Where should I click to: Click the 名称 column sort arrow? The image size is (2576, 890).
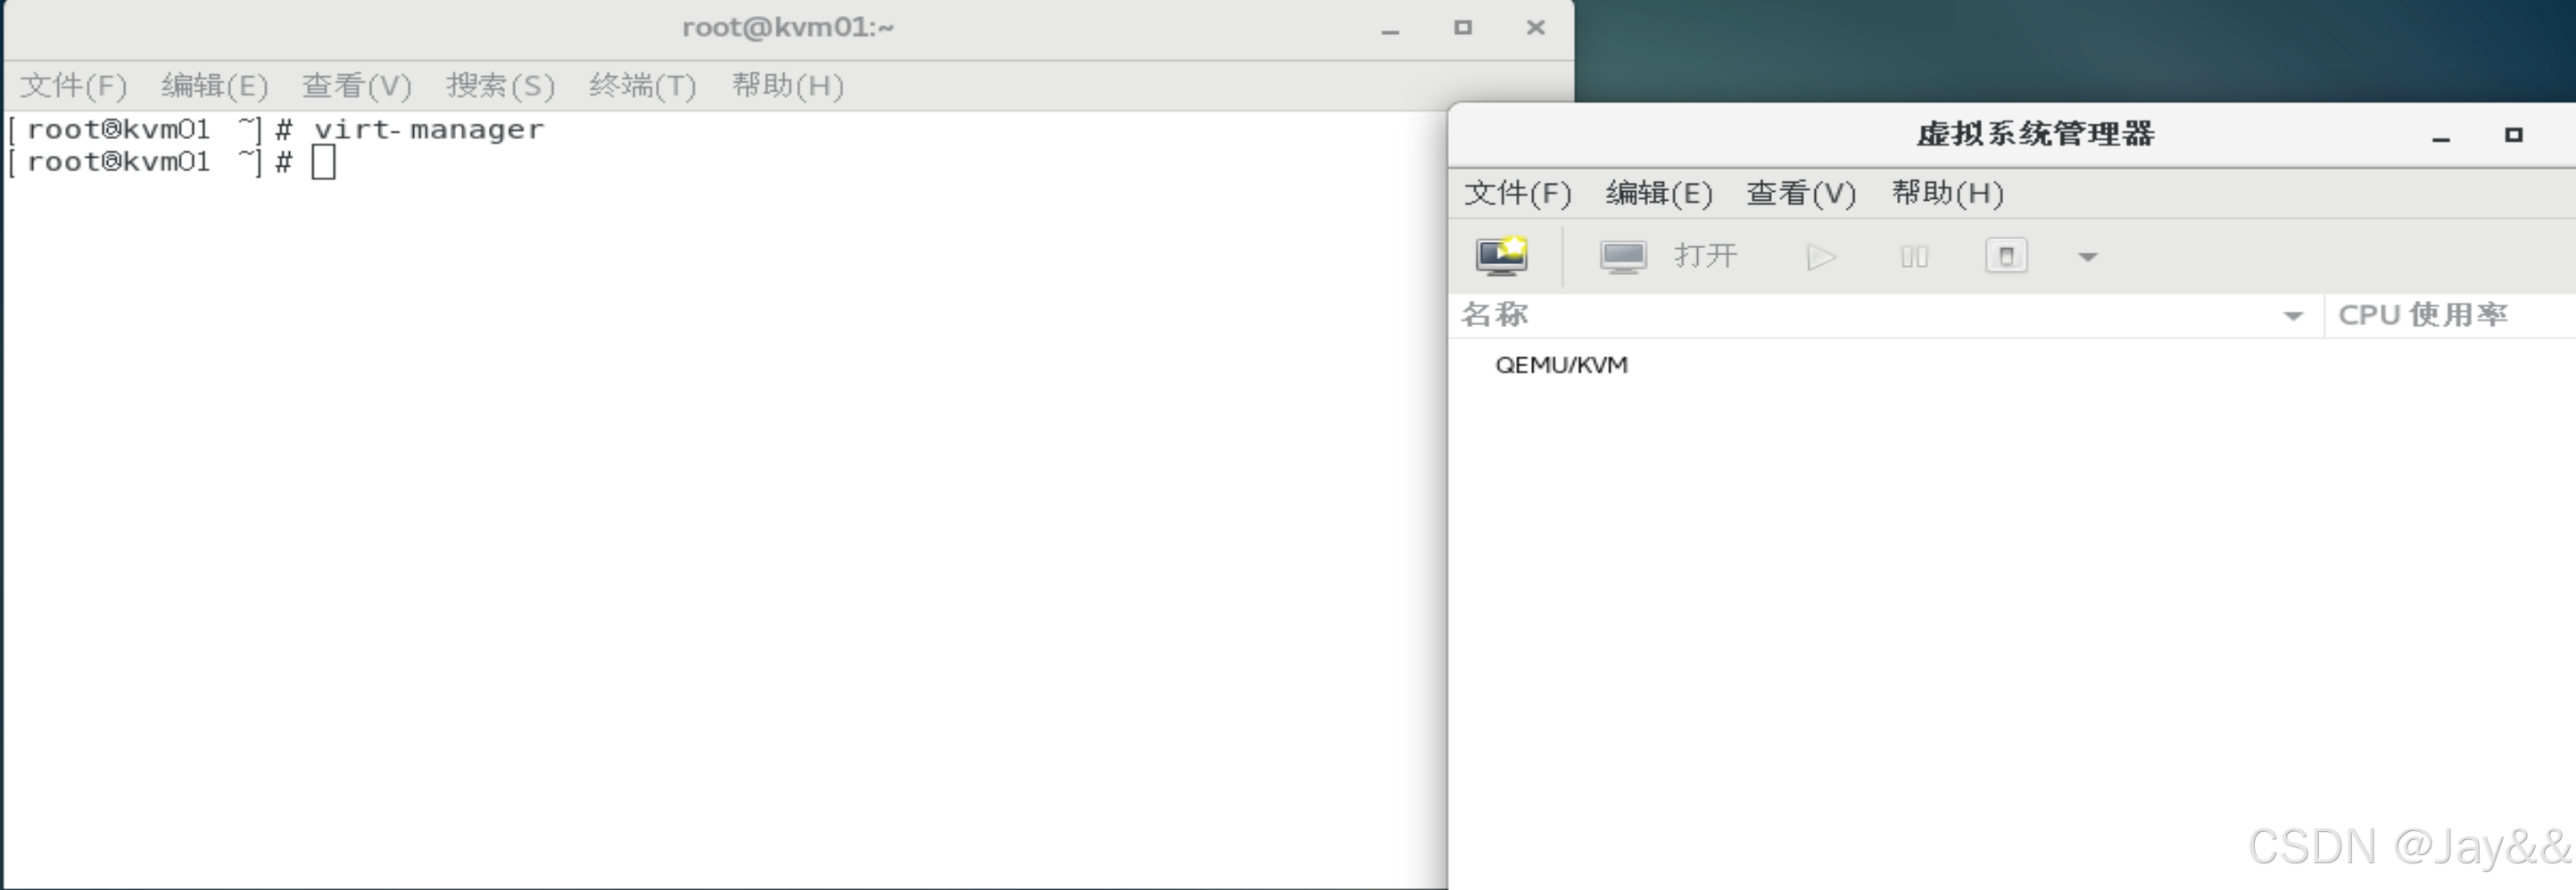[x=2293, y=316]
